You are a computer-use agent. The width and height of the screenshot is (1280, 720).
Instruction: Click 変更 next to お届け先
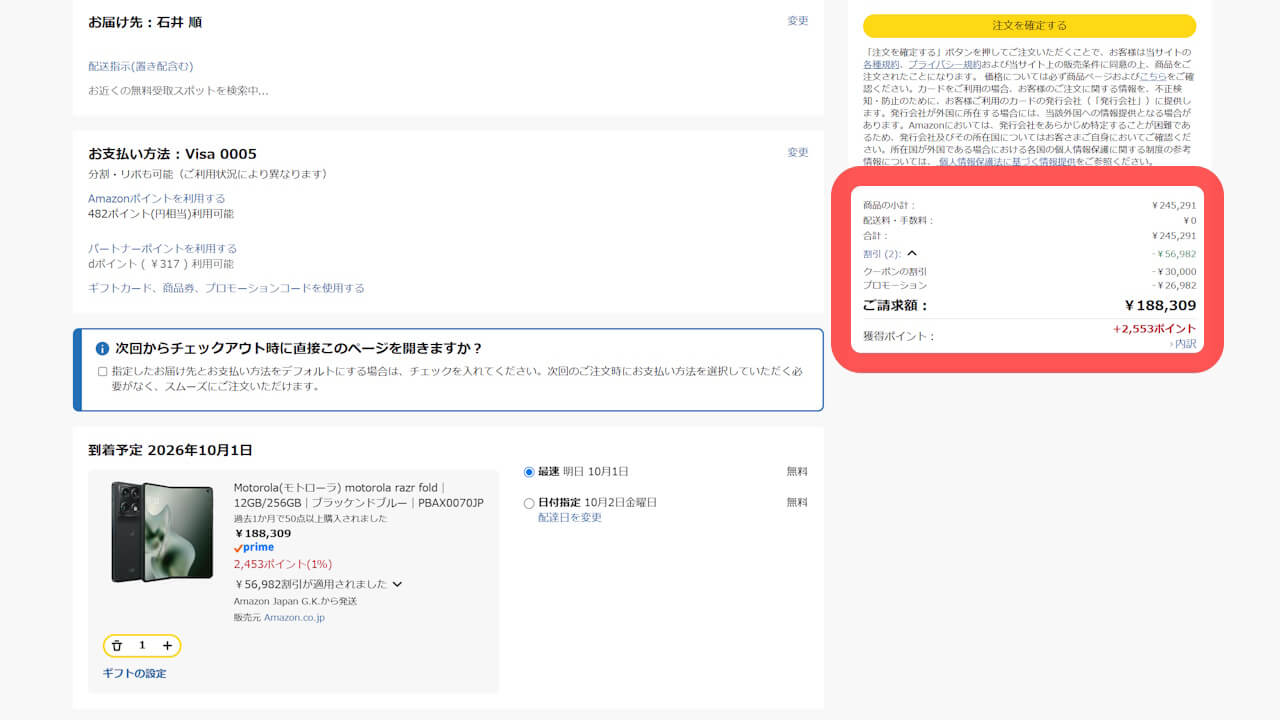[798, 21]
